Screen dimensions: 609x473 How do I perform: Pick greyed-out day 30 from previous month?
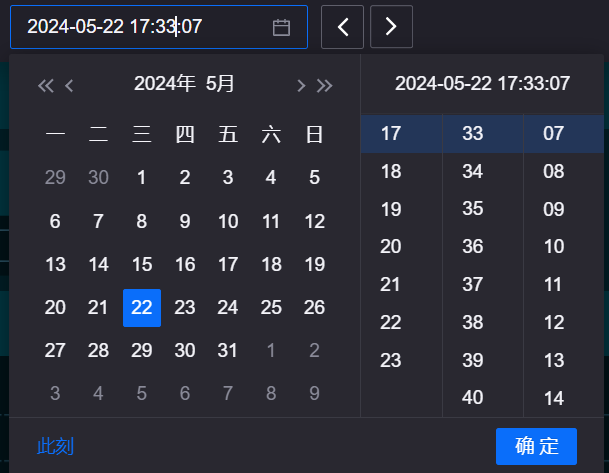pyautogui.click(x=98, y=178)
